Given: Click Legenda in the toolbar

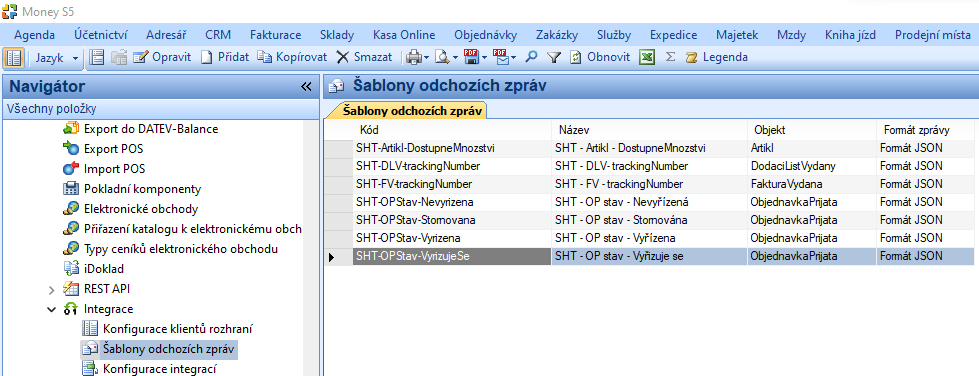Looking at the screenshot, I should point(717,57).
